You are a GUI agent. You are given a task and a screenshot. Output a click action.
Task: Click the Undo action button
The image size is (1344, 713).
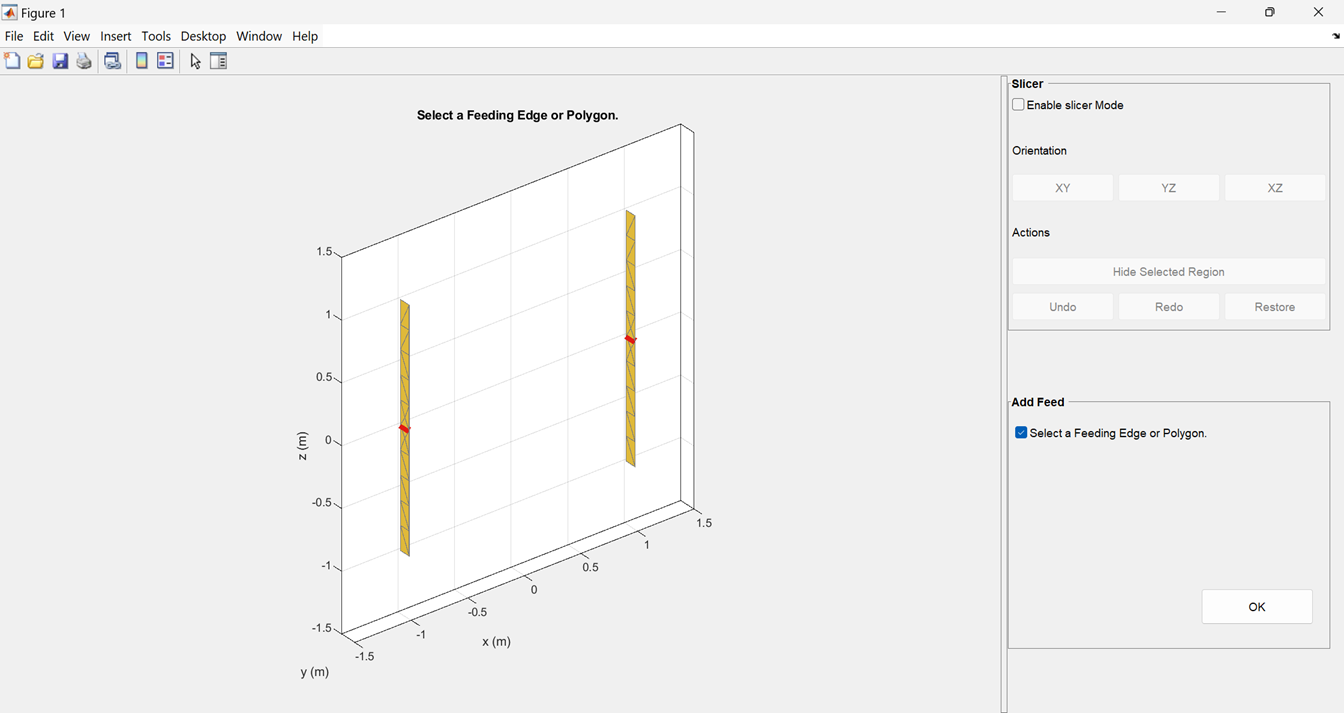point(1062,306)
